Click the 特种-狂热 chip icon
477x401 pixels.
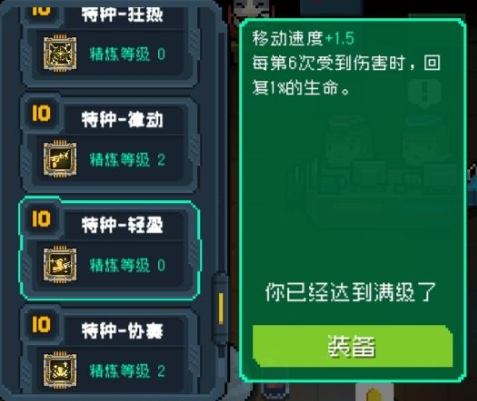point(60,53)
